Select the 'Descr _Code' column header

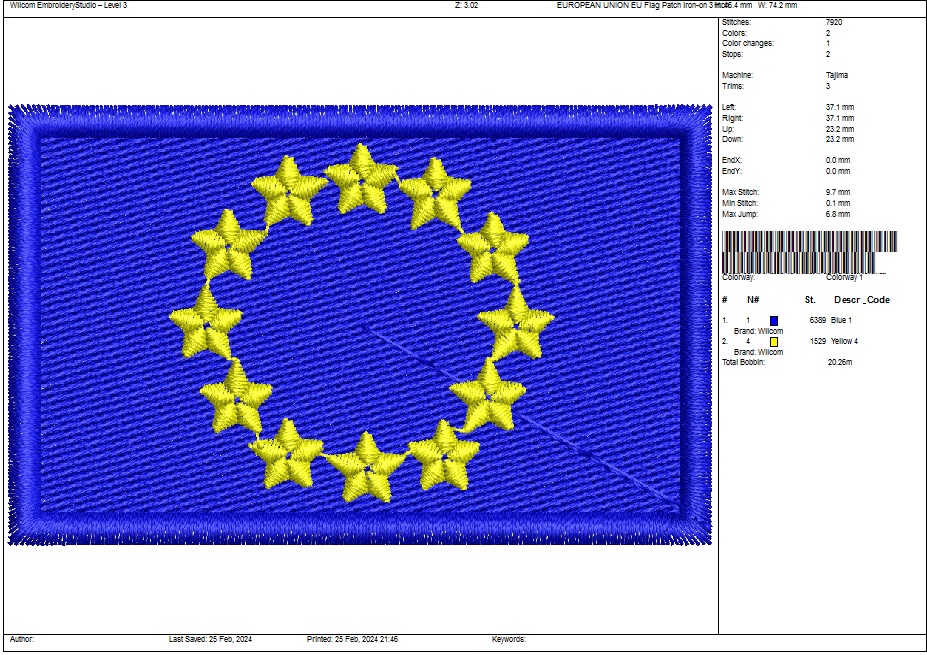click(x=861, y=300)
